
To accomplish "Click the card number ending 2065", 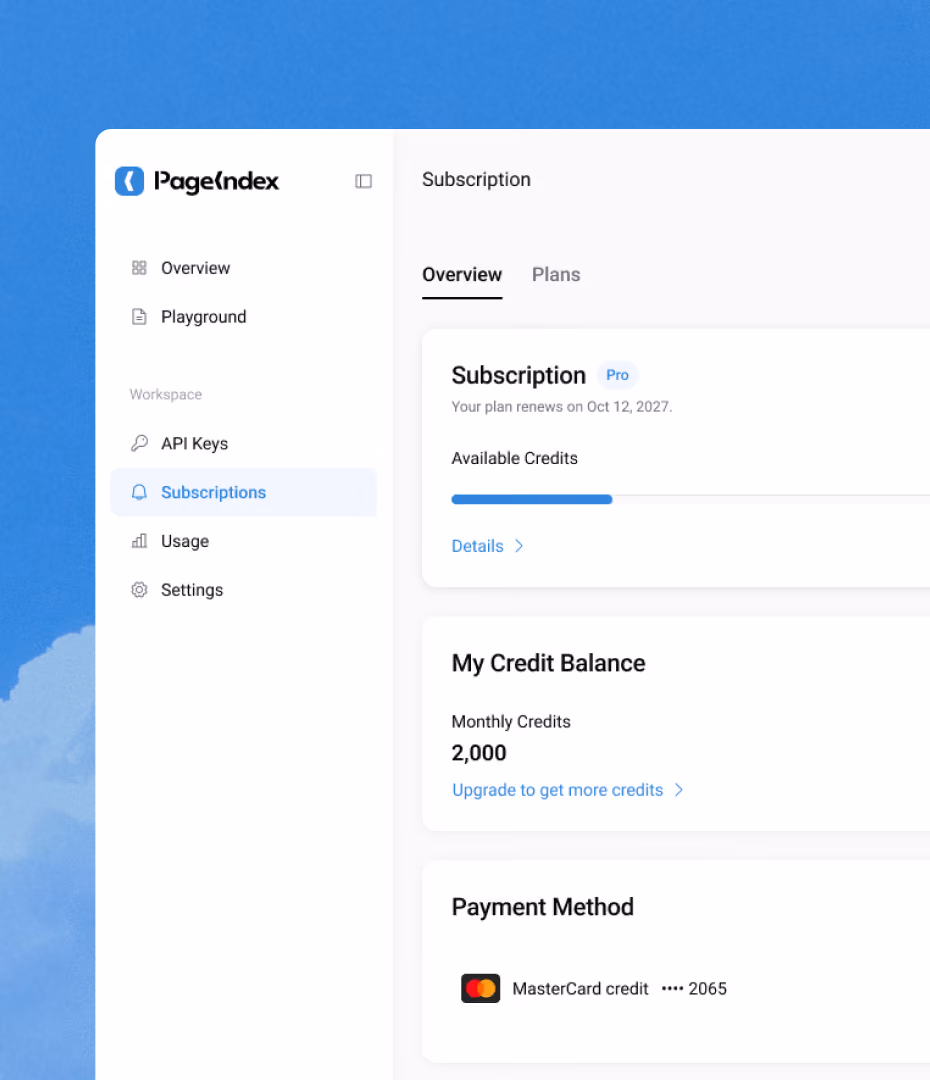I will coord(694,989).
